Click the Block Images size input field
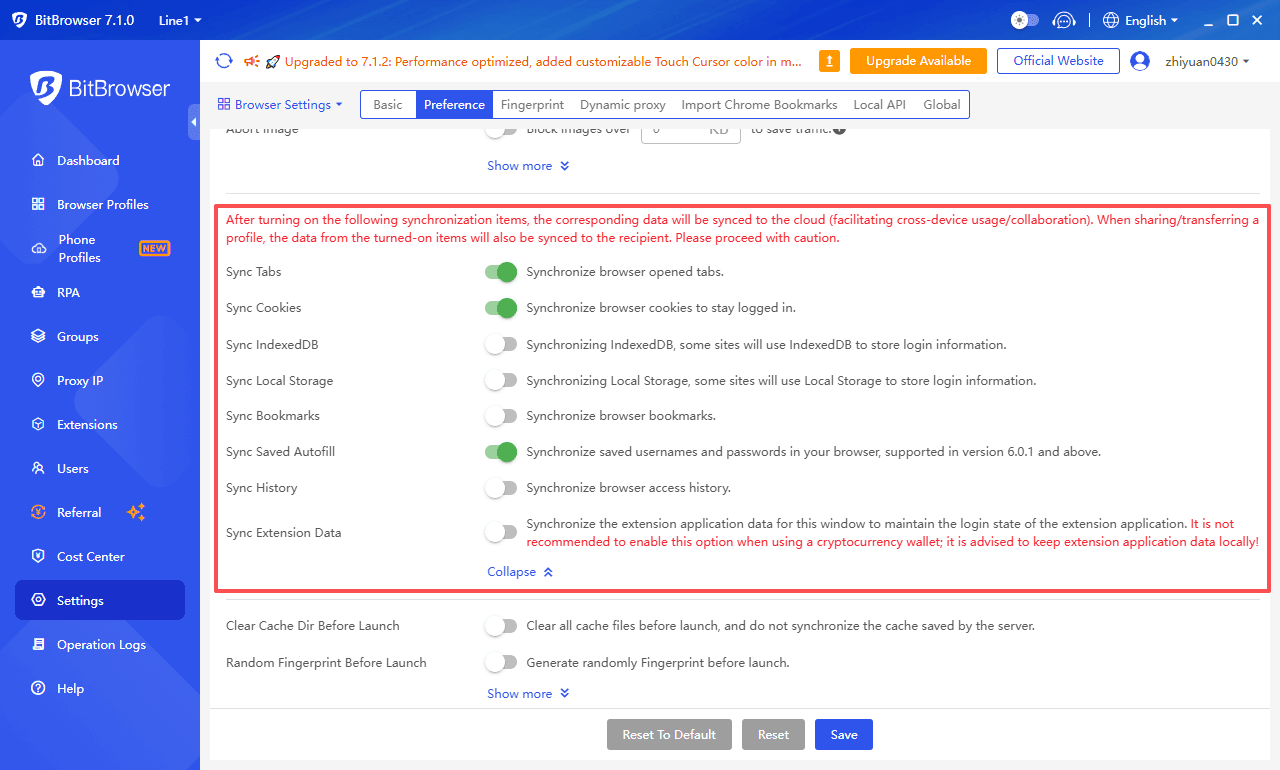1280x770 pixels. point(690,128)
